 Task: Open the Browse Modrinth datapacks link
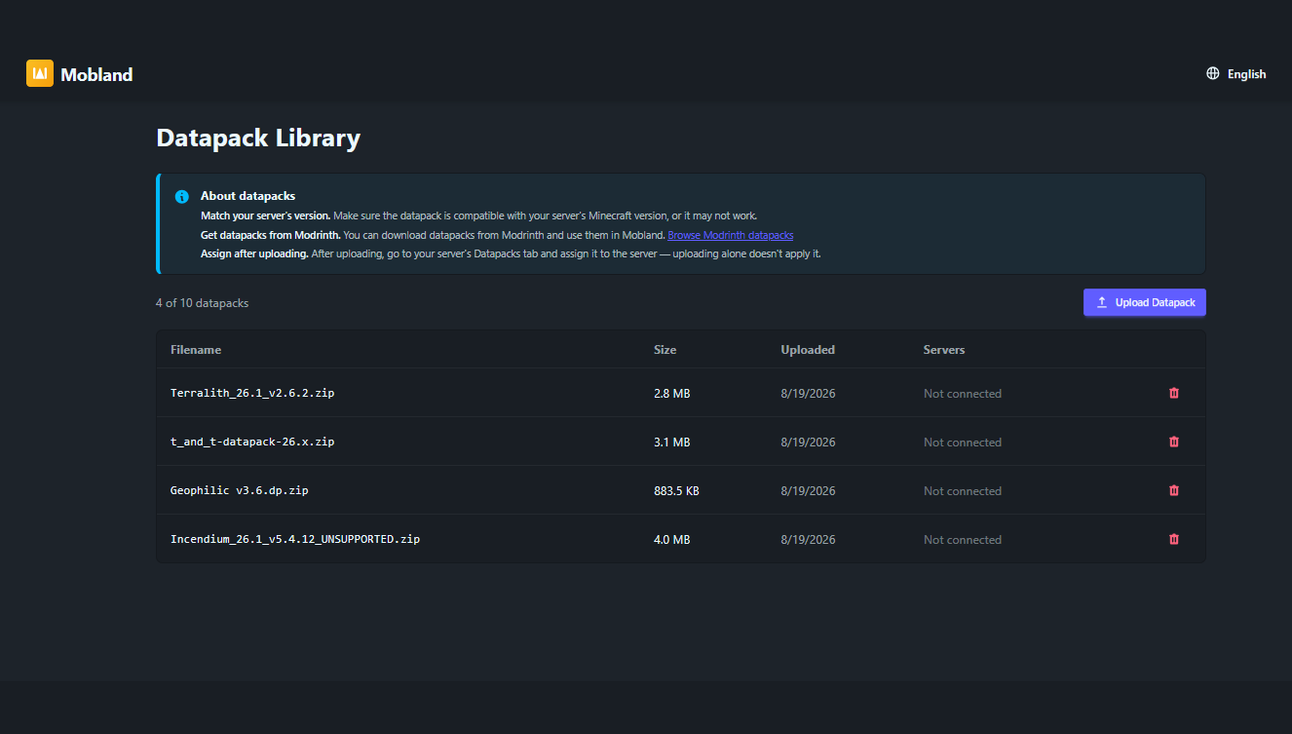point(730,235)
